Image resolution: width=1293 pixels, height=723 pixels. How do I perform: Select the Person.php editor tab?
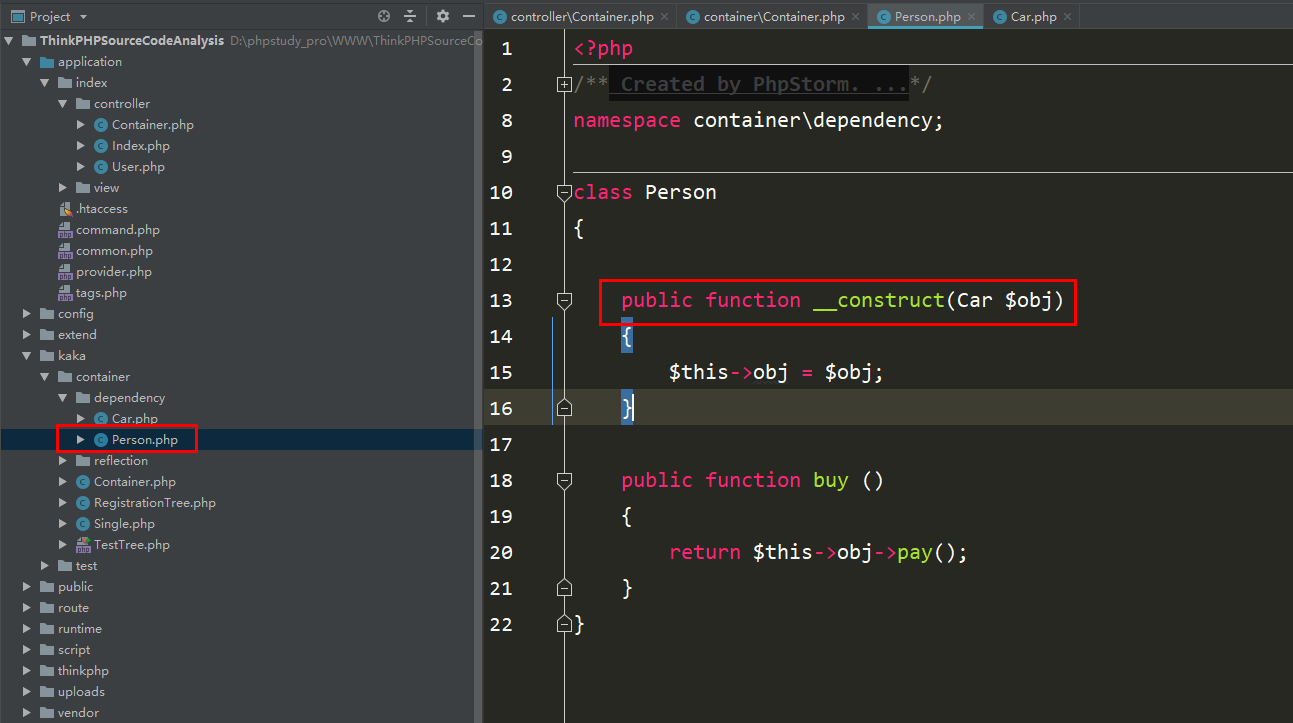coord(927,17)
